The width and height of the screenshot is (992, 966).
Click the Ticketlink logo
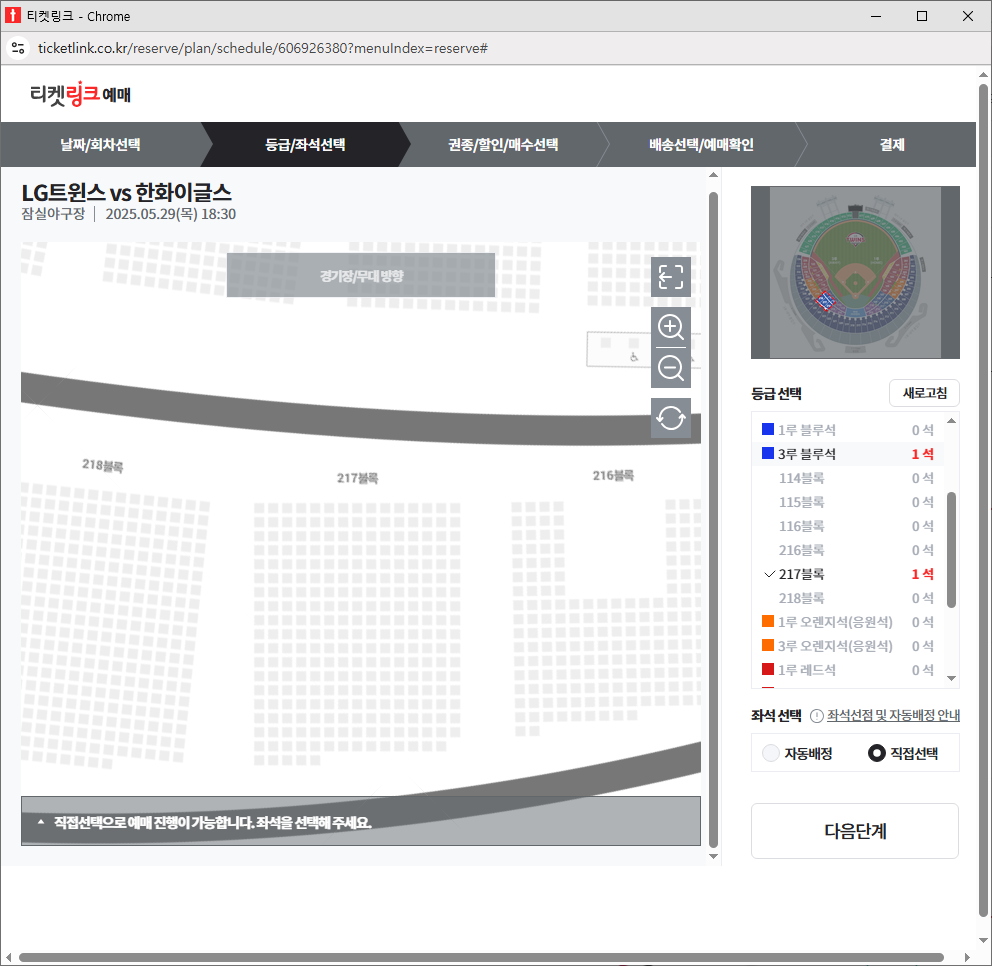tap(80, 94)
